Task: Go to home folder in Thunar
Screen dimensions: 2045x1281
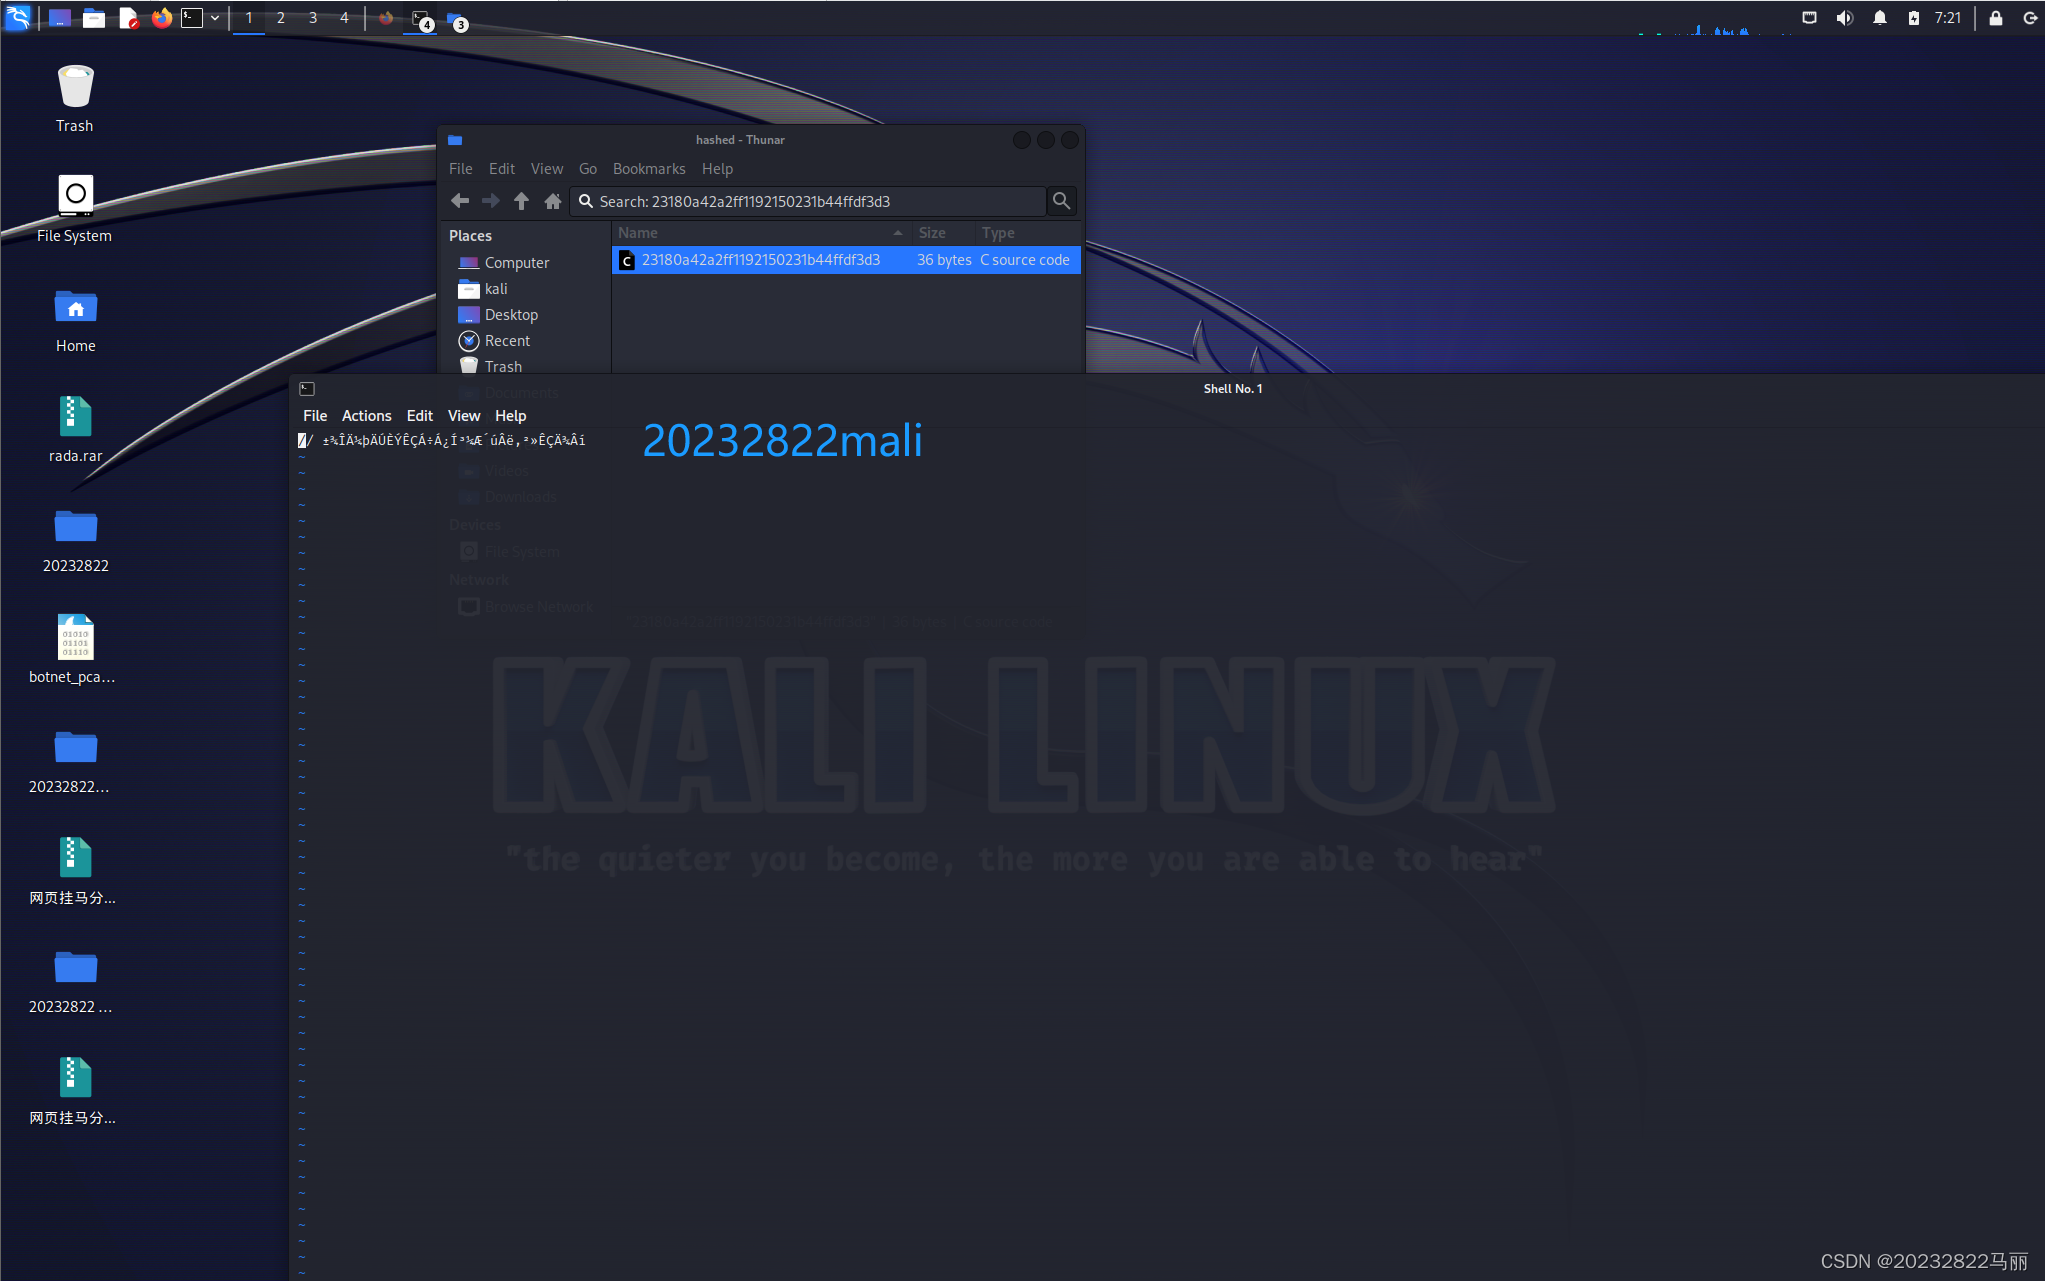Action: (x=553, y=201)
